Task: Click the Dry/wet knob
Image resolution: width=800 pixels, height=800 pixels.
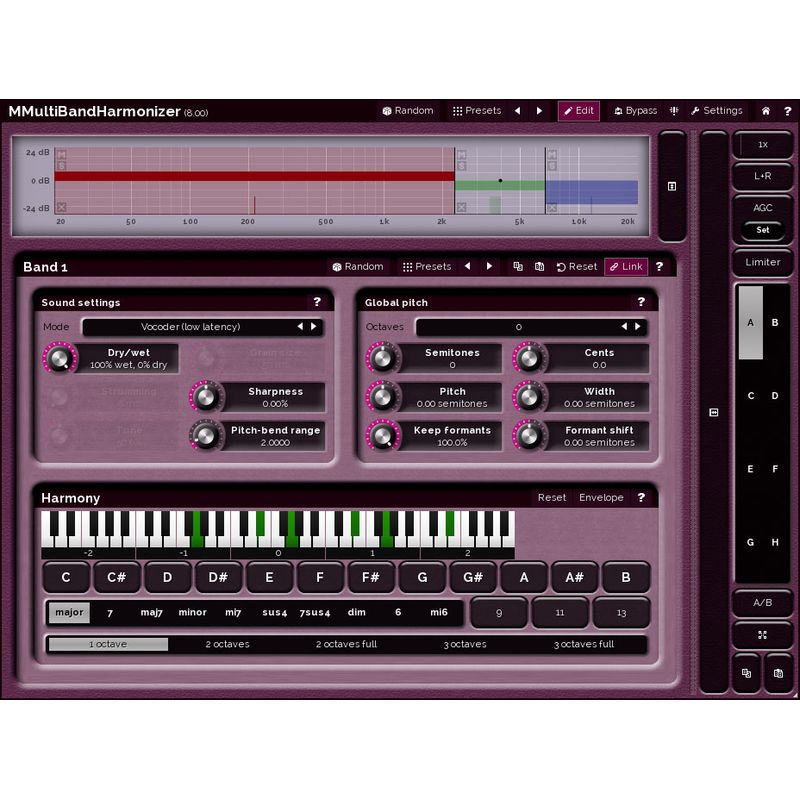Action: tap(60, 358)
